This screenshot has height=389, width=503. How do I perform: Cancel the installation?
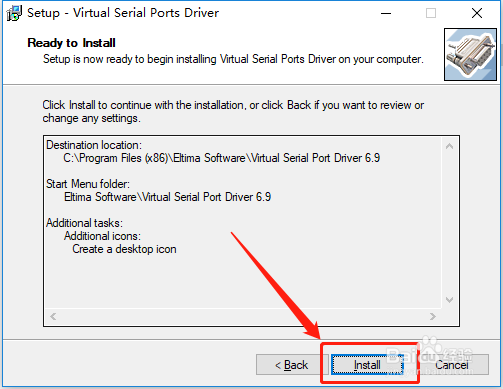tap(452, 365)
